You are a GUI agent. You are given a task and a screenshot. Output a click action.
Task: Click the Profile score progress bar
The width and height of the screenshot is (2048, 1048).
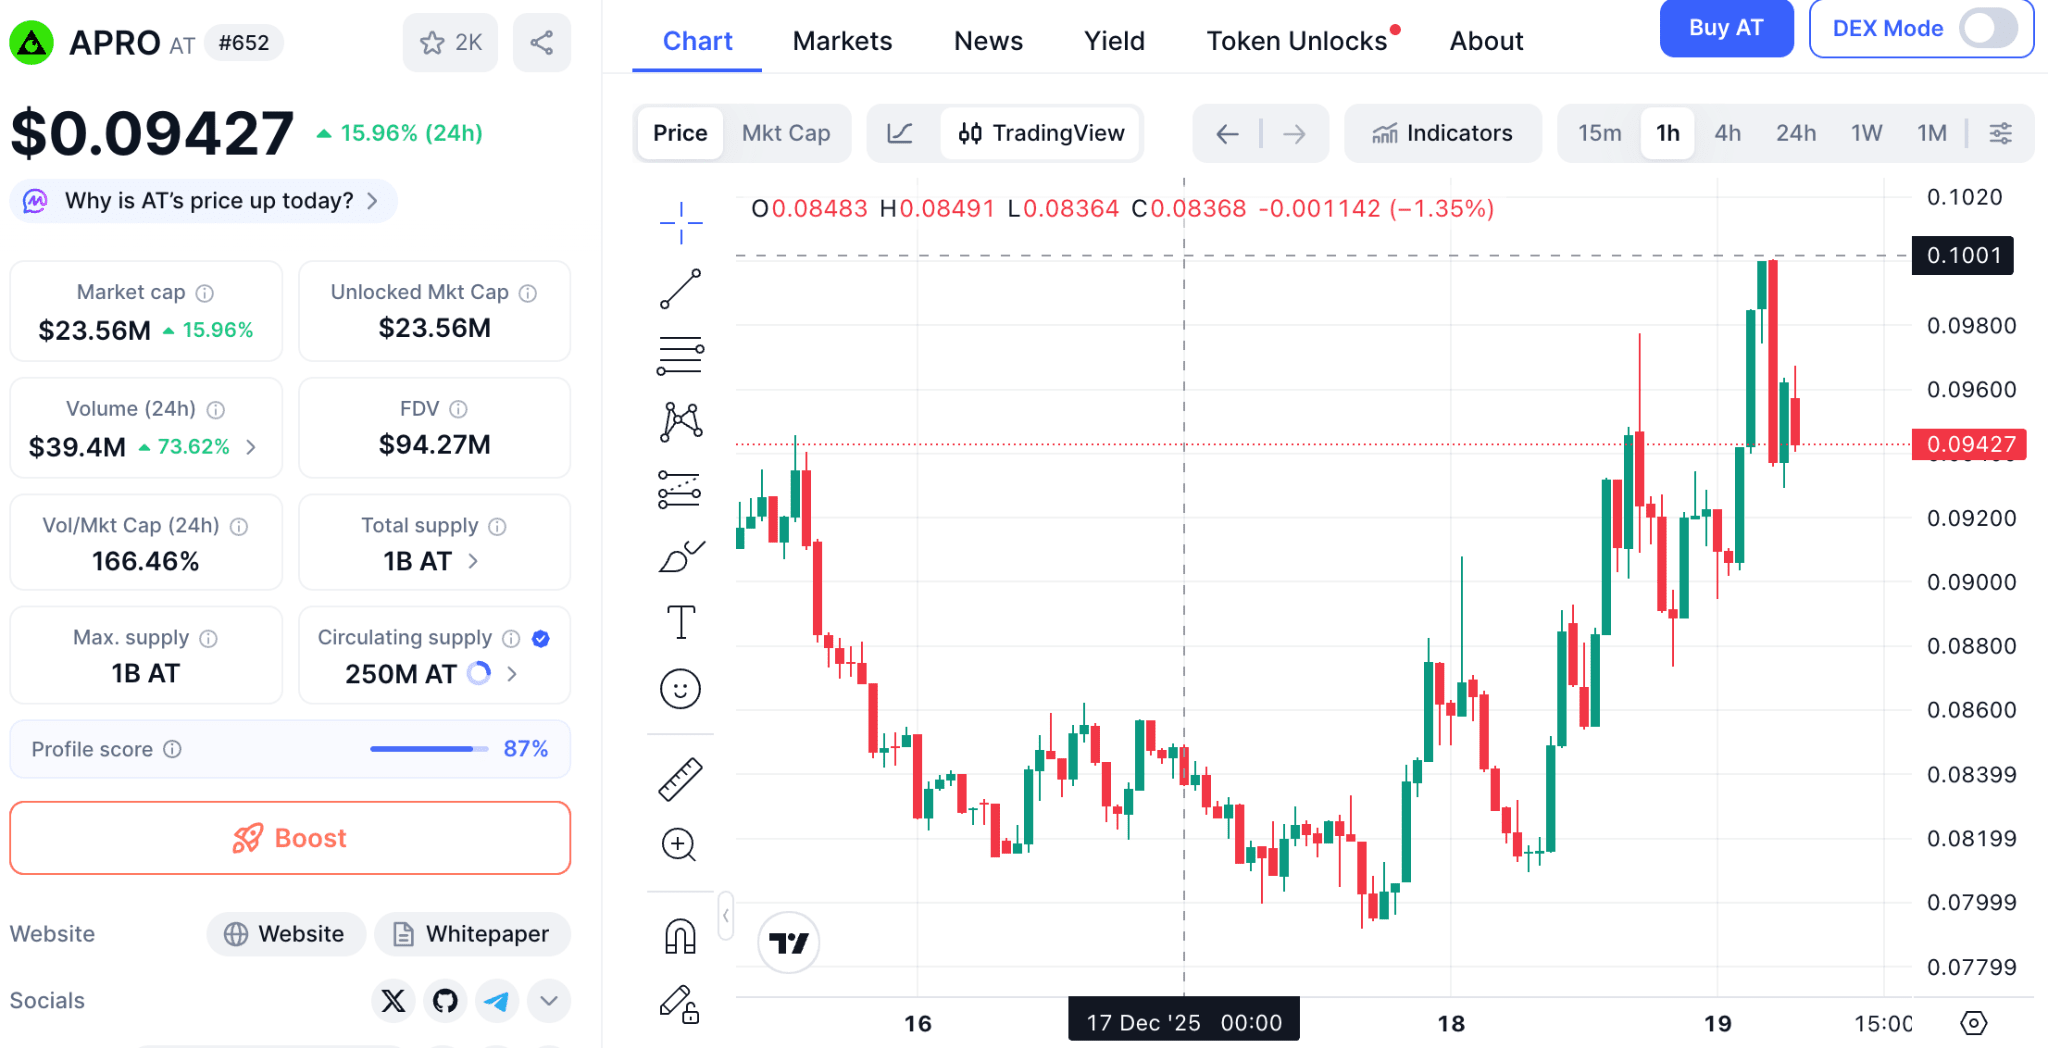coord(428,749)
